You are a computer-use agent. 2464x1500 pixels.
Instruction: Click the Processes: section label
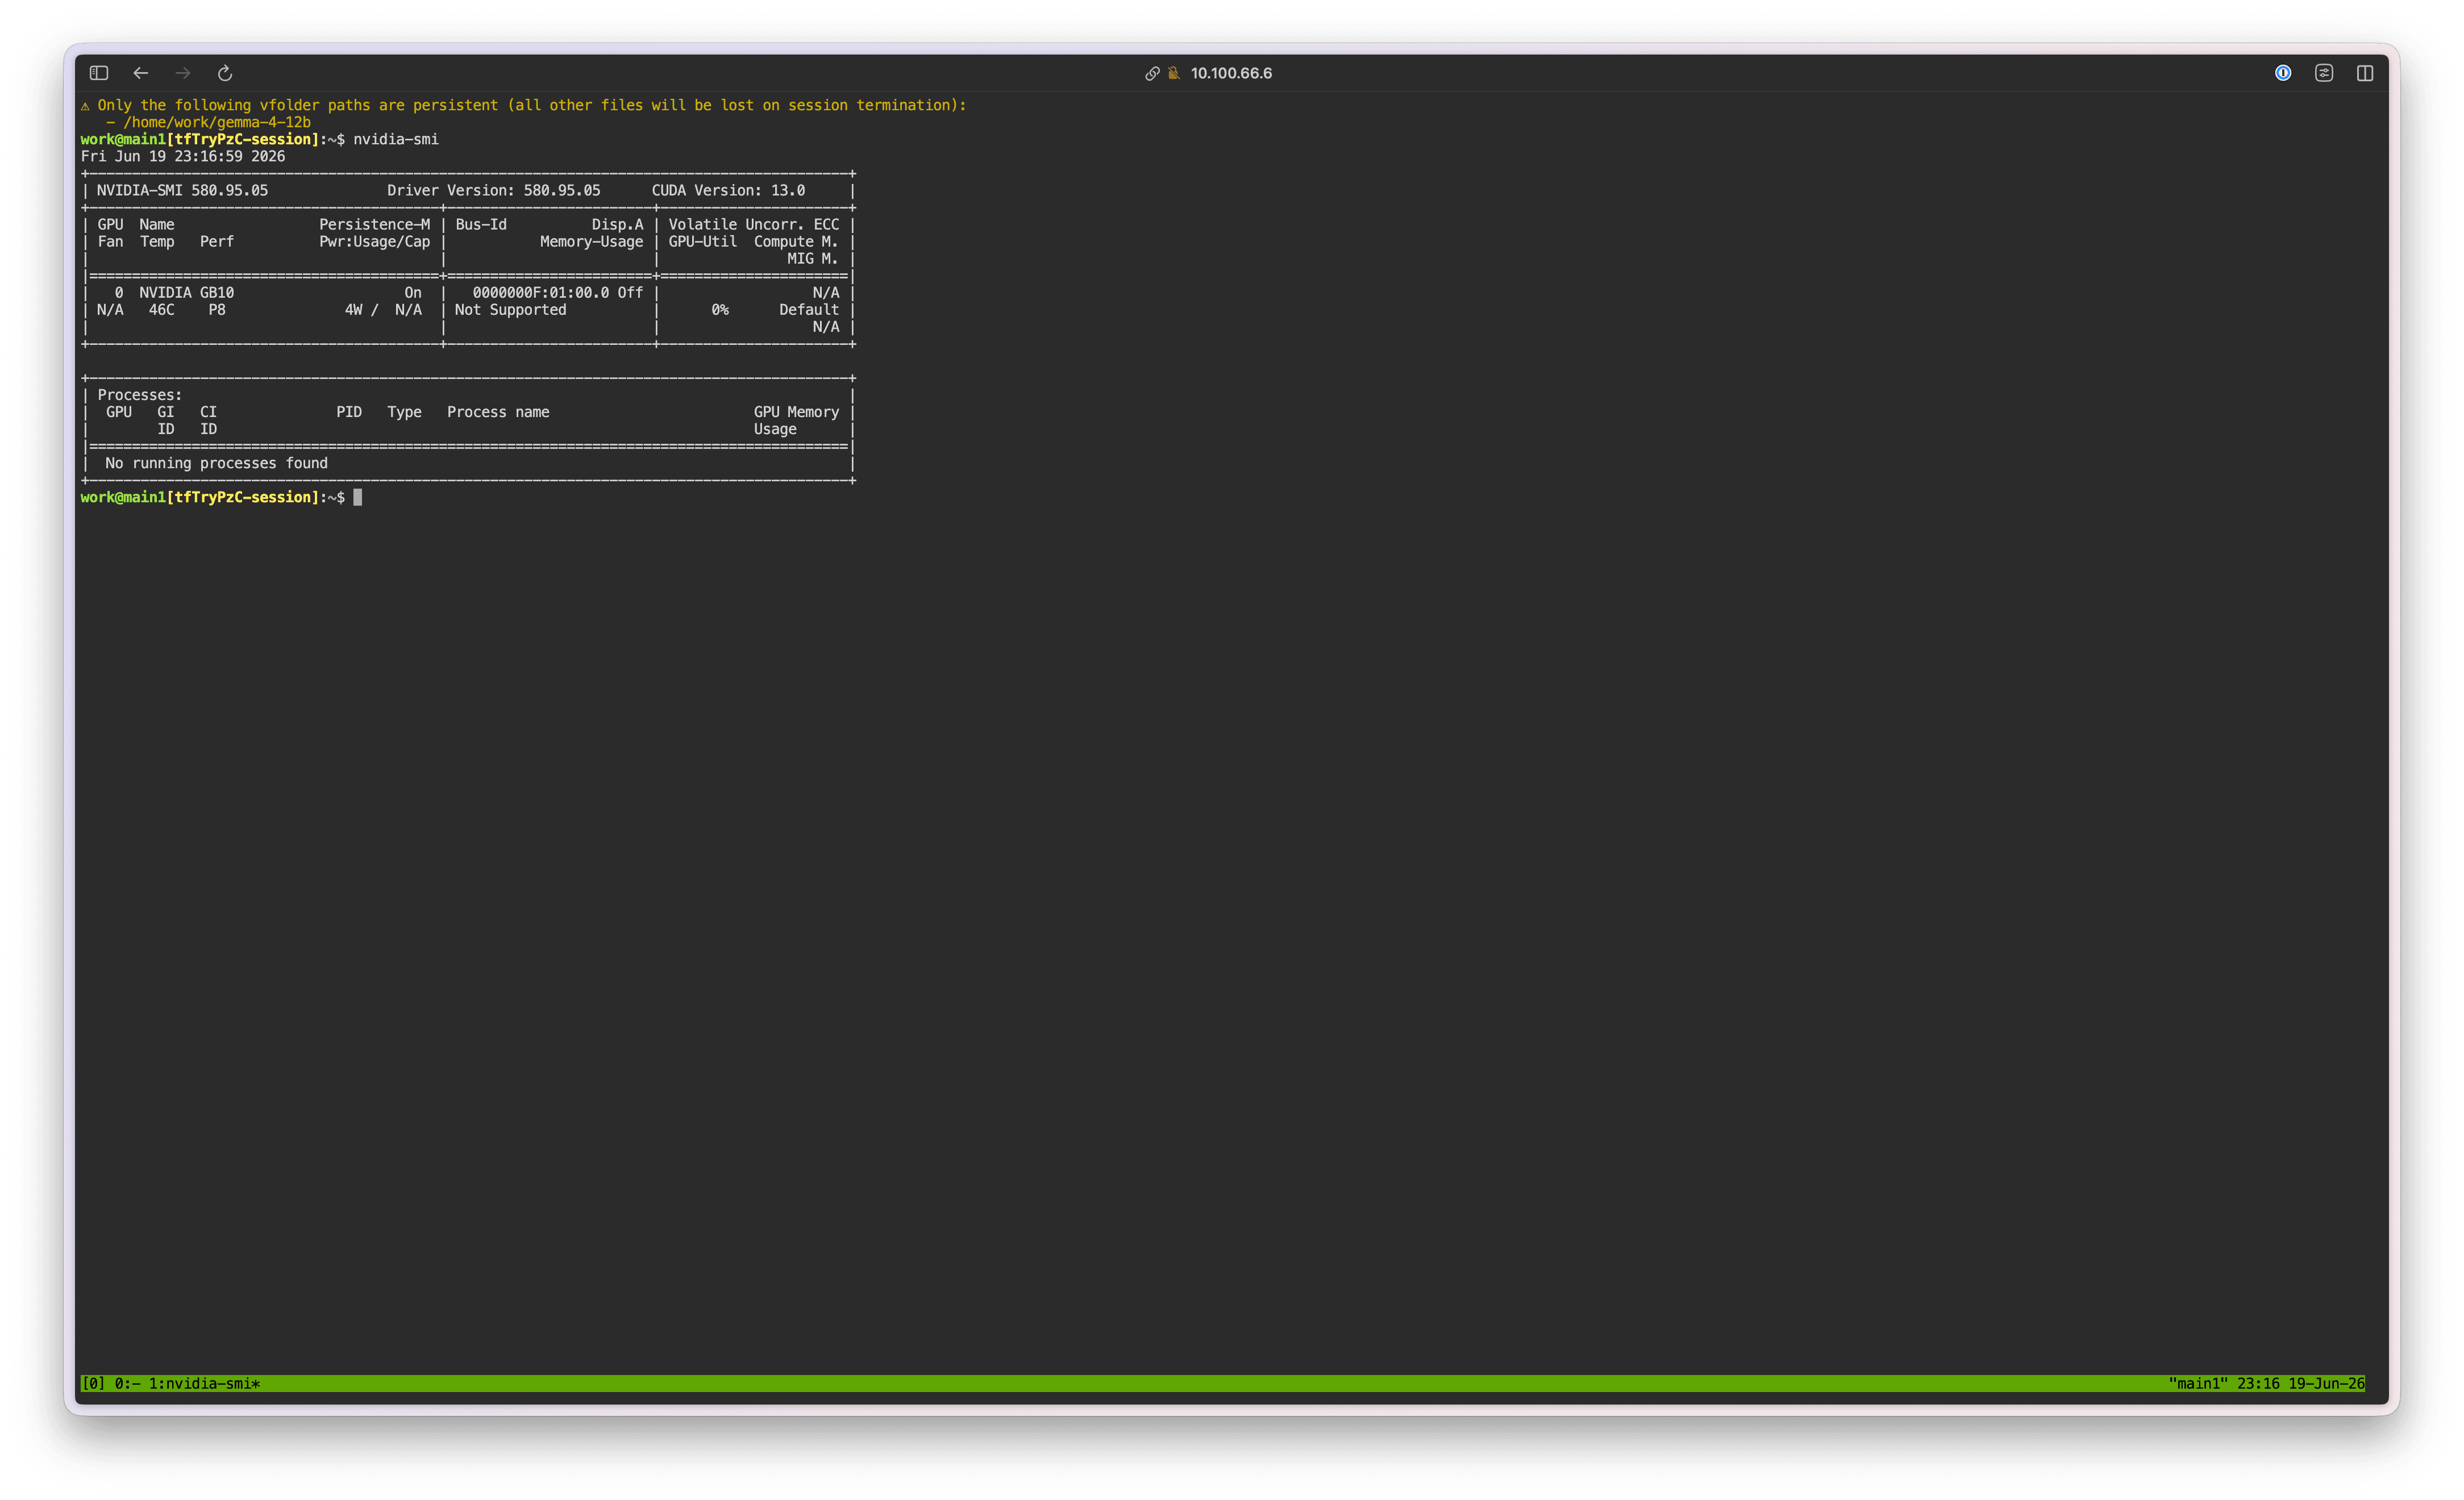pyautogui.click(x=140, y=394)
